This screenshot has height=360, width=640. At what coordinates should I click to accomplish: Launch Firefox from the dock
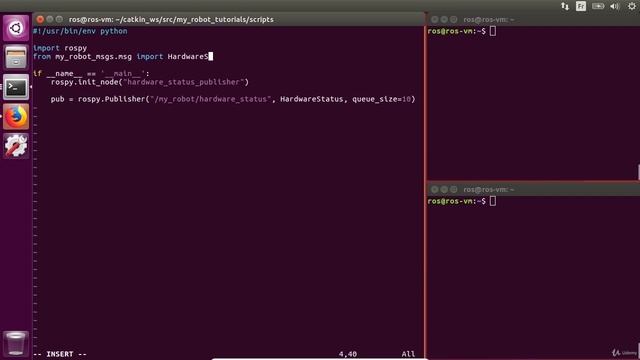pos(16,116)
